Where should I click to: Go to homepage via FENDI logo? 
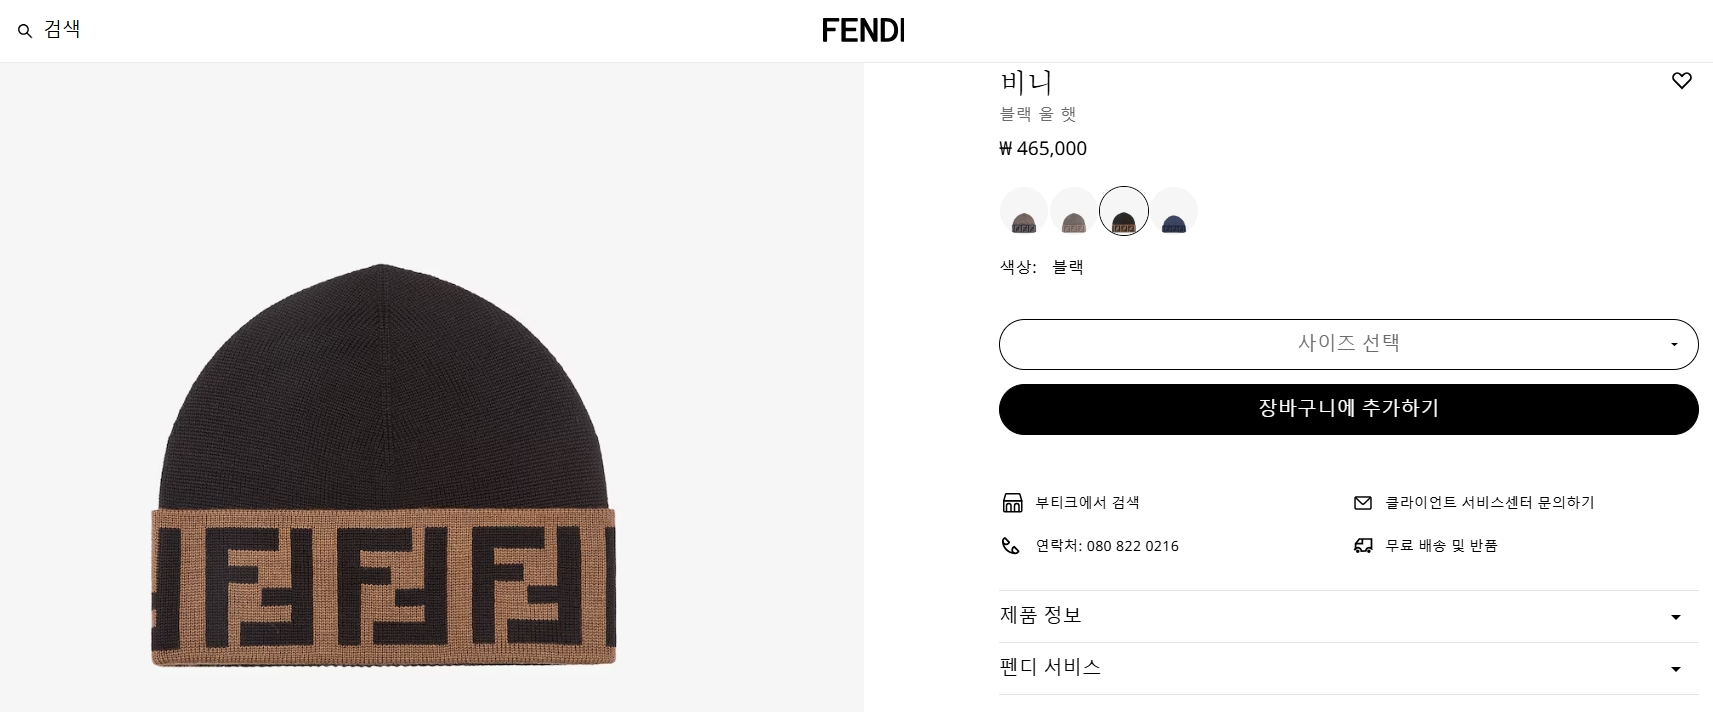(863, 31)
